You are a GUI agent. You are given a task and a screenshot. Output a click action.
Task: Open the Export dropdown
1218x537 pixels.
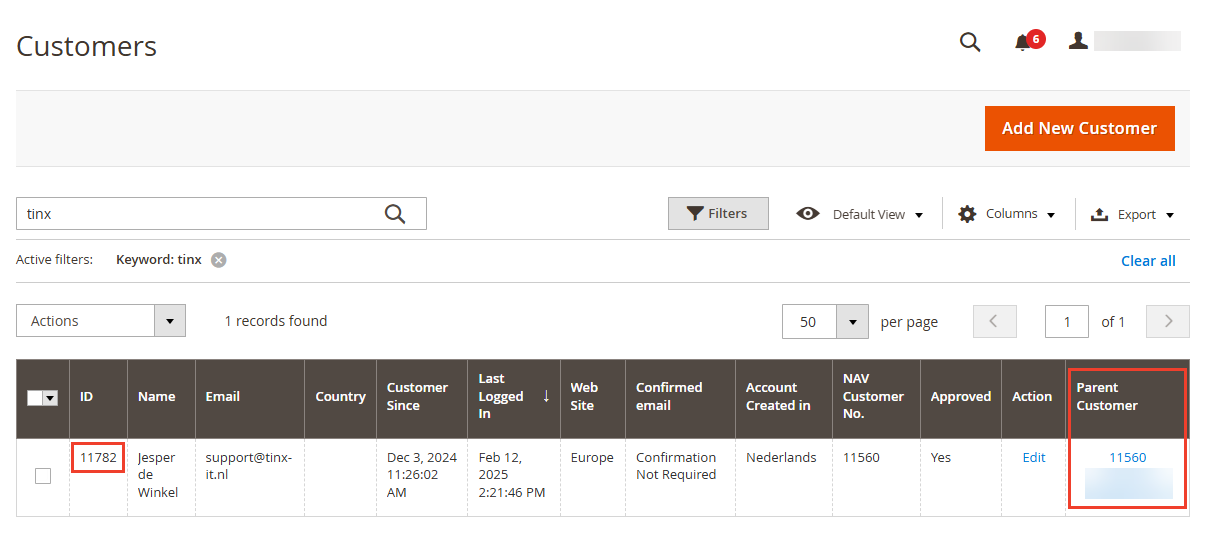coord(1132,214)
